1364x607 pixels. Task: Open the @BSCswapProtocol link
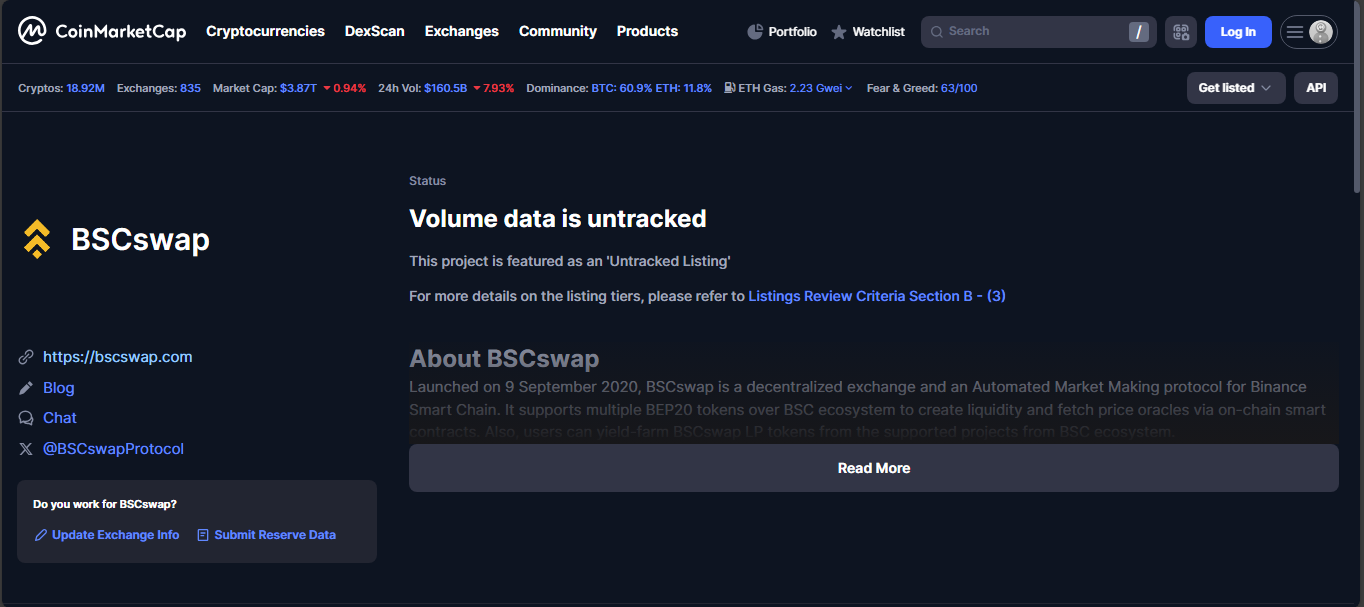pyautogui.click(x=114, y=449)
